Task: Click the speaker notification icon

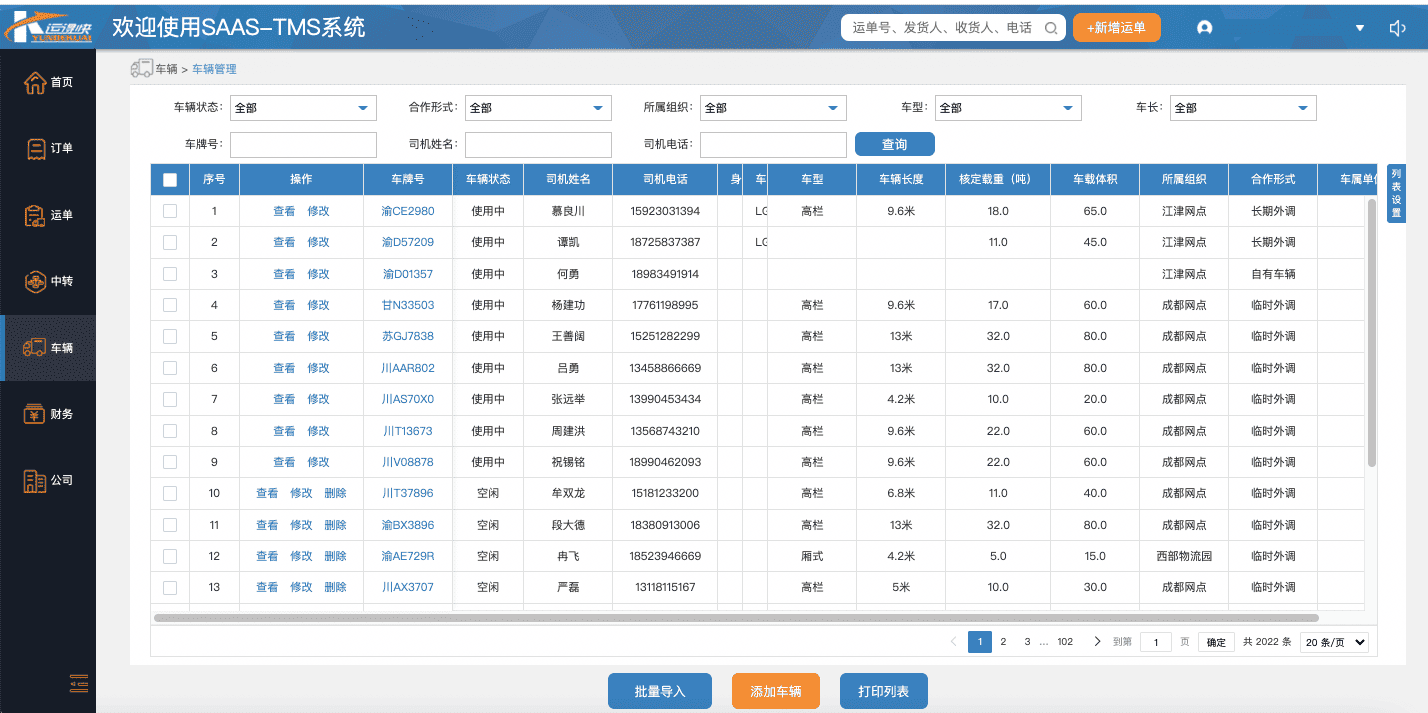Action: pyautogui.click(x=1398, y=28)
